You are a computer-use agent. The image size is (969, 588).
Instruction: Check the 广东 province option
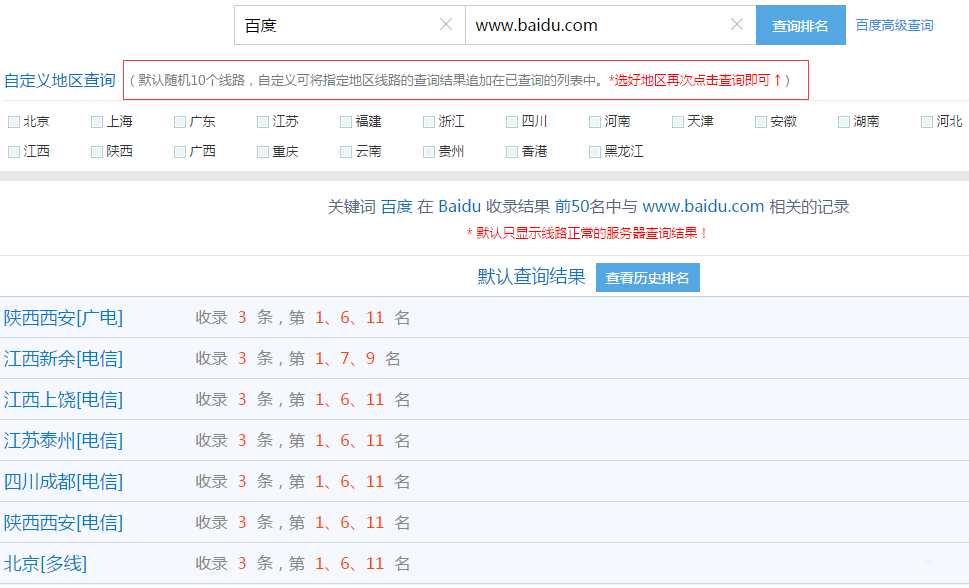point(181,120)
